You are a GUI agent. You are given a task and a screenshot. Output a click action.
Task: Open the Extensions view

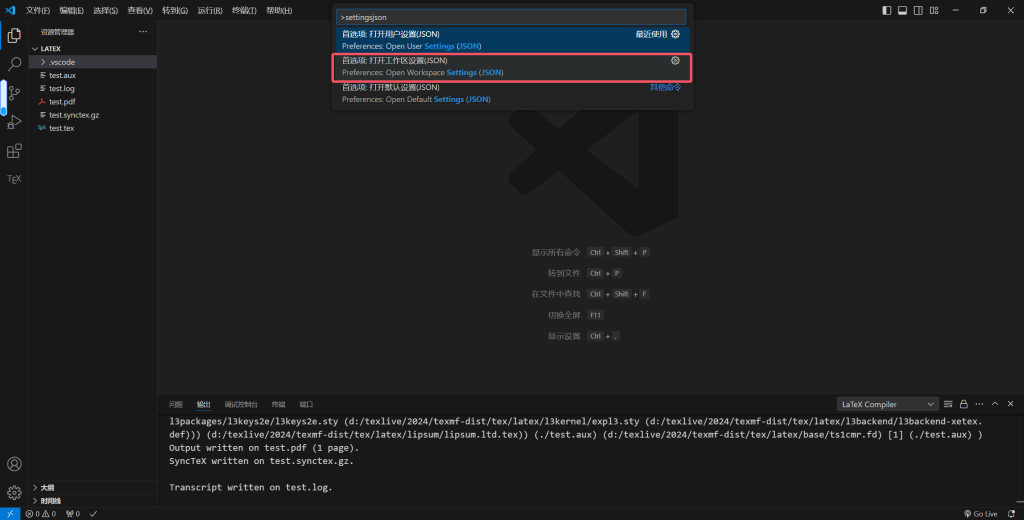point(14,151)
